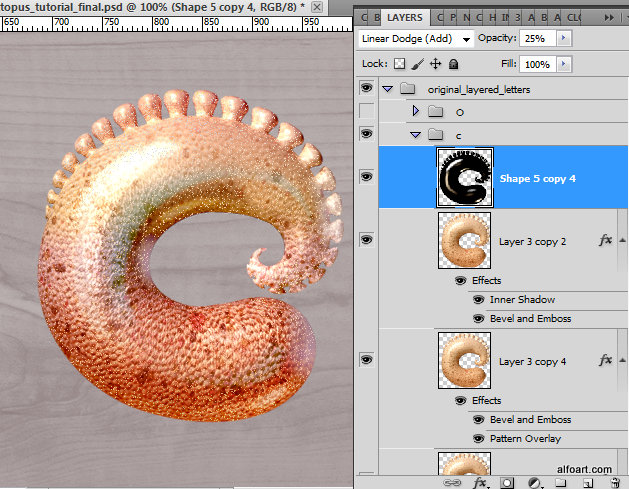Click folder icon of original_layered_letters group

pos(408,88)
